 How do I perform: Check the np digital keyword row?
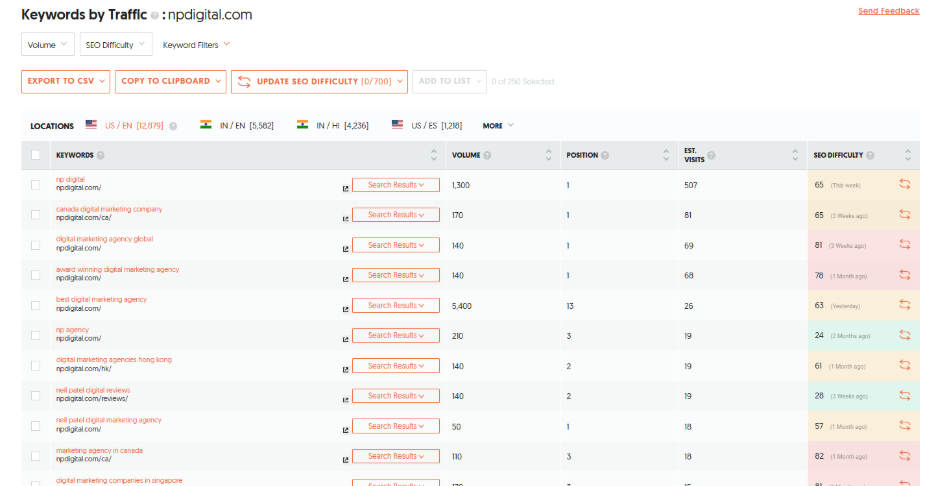(36, 185)
